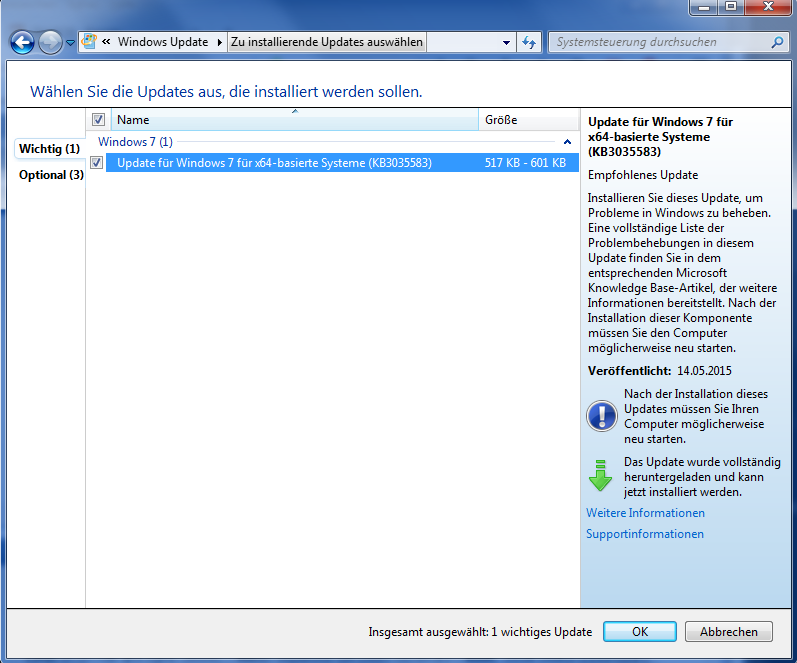Image resolution: width=797 pixels, height=663 pixels.
Task: Maximize the Windows Update window
Action: (731, 7)
